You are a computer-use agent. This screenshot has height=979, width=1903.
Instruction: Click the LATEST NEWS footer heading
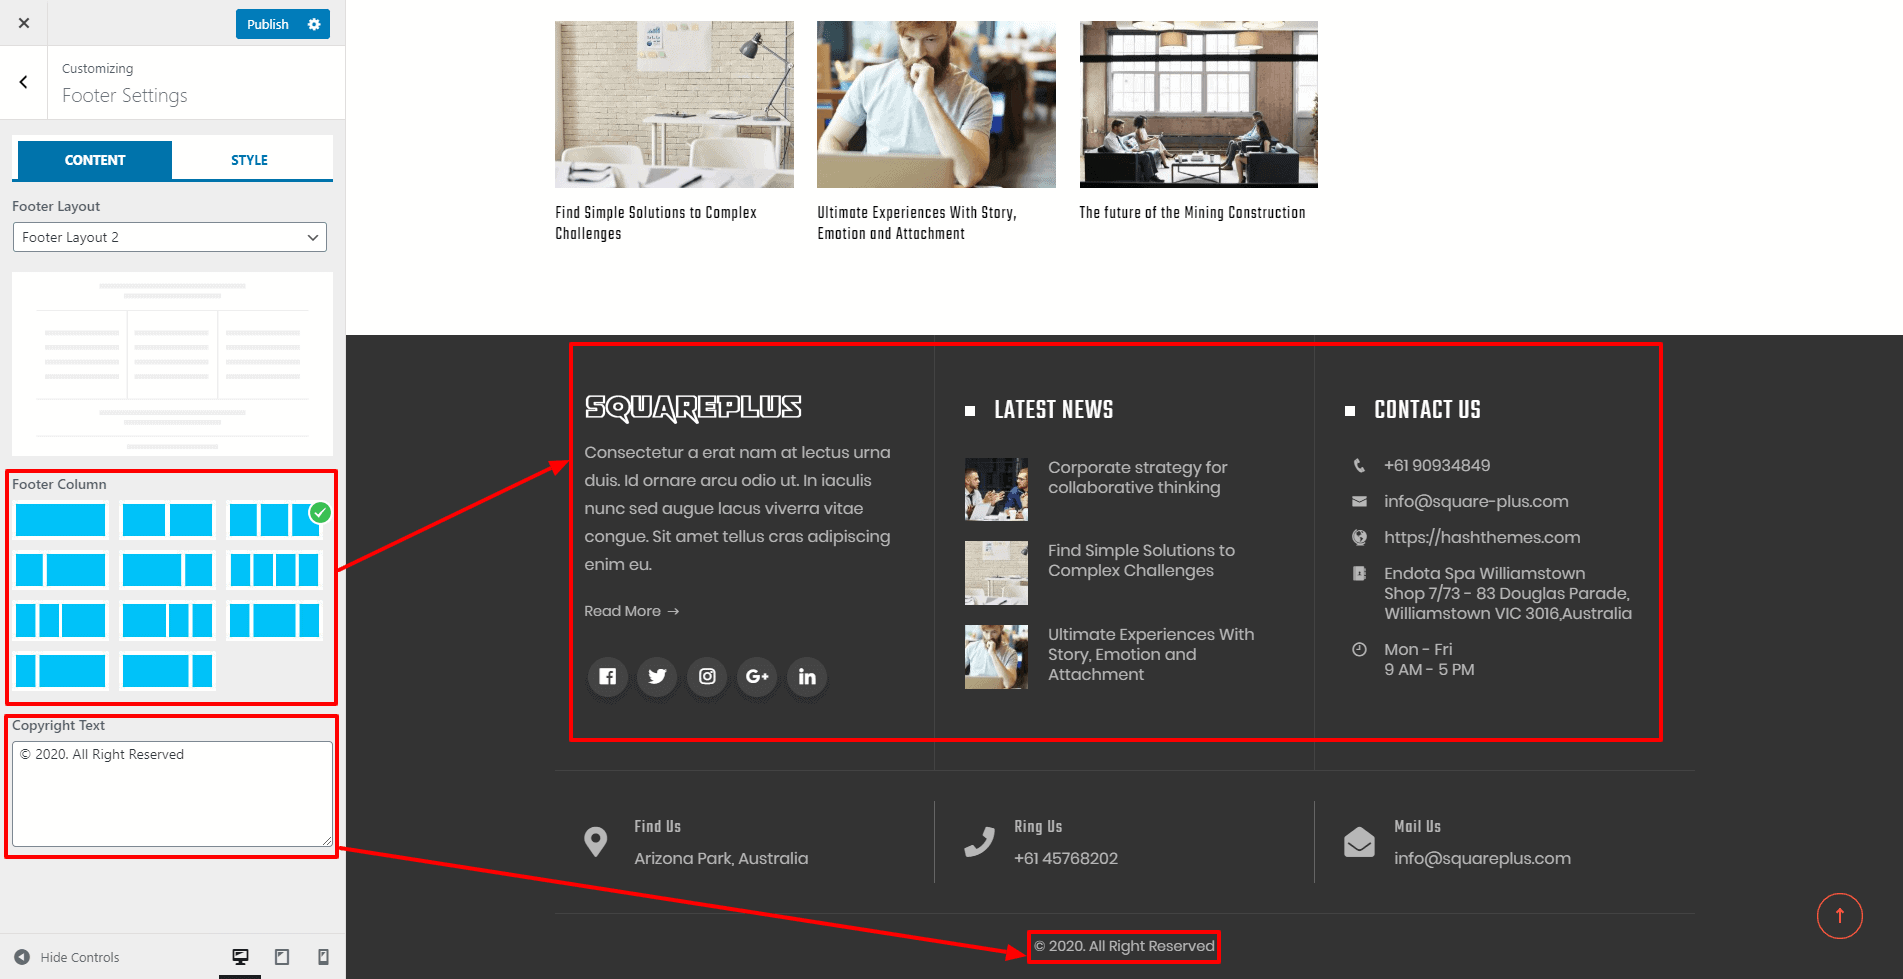(x=1053, y=410)
